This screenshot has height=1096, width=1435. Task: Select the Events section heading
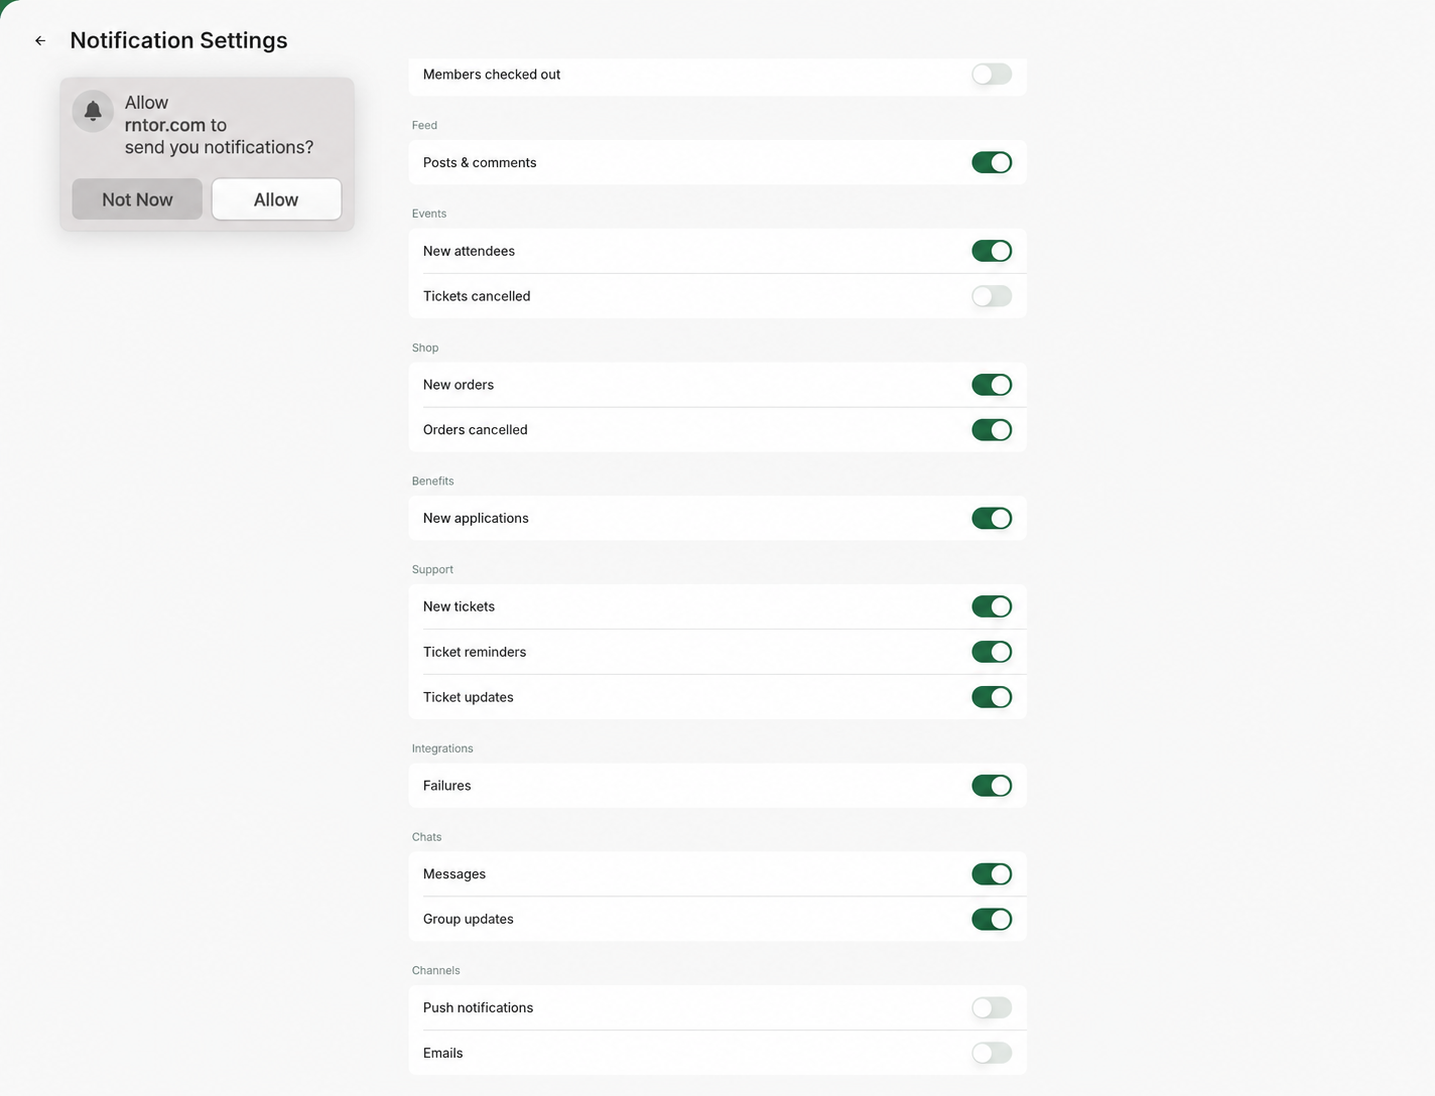pos(429,214)
